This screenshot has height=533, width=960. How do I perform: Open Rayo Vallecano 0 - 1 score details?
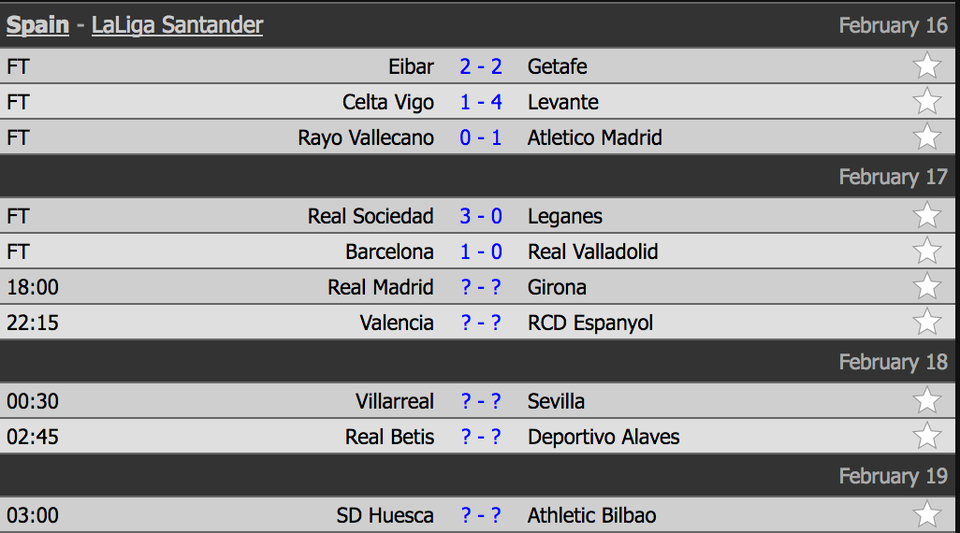point(481,137)
